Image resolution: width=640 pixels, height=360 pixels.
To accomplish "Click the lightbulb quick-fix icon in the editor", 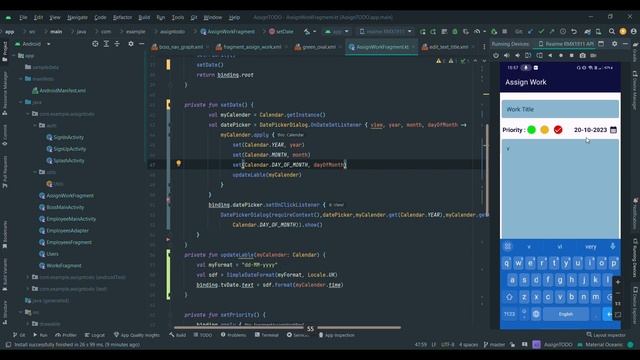I will click(178, 164).
